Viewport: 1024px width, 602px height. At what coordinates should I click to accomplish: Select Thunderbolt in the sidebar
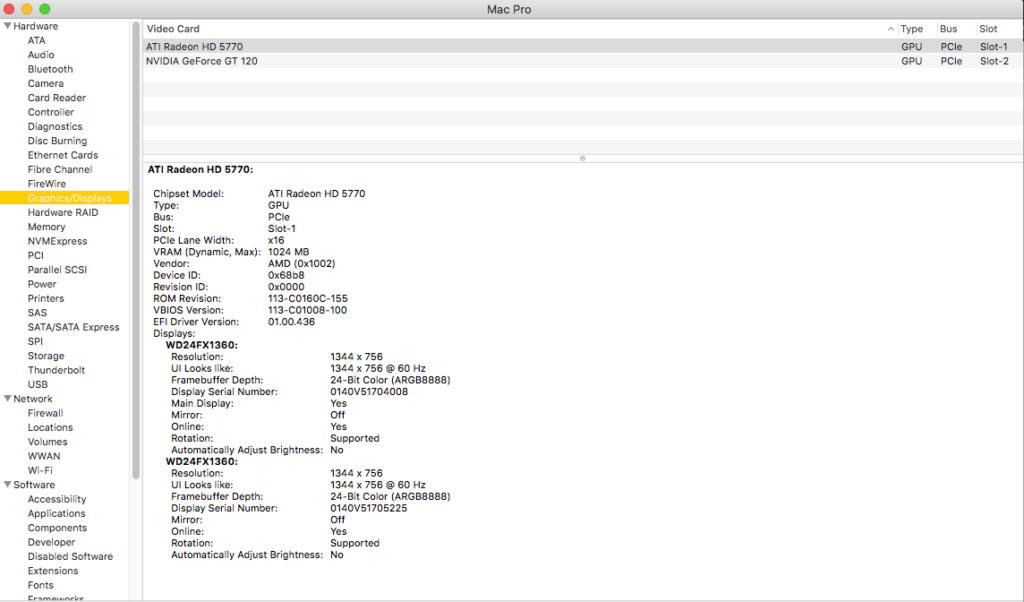point(56,371)
